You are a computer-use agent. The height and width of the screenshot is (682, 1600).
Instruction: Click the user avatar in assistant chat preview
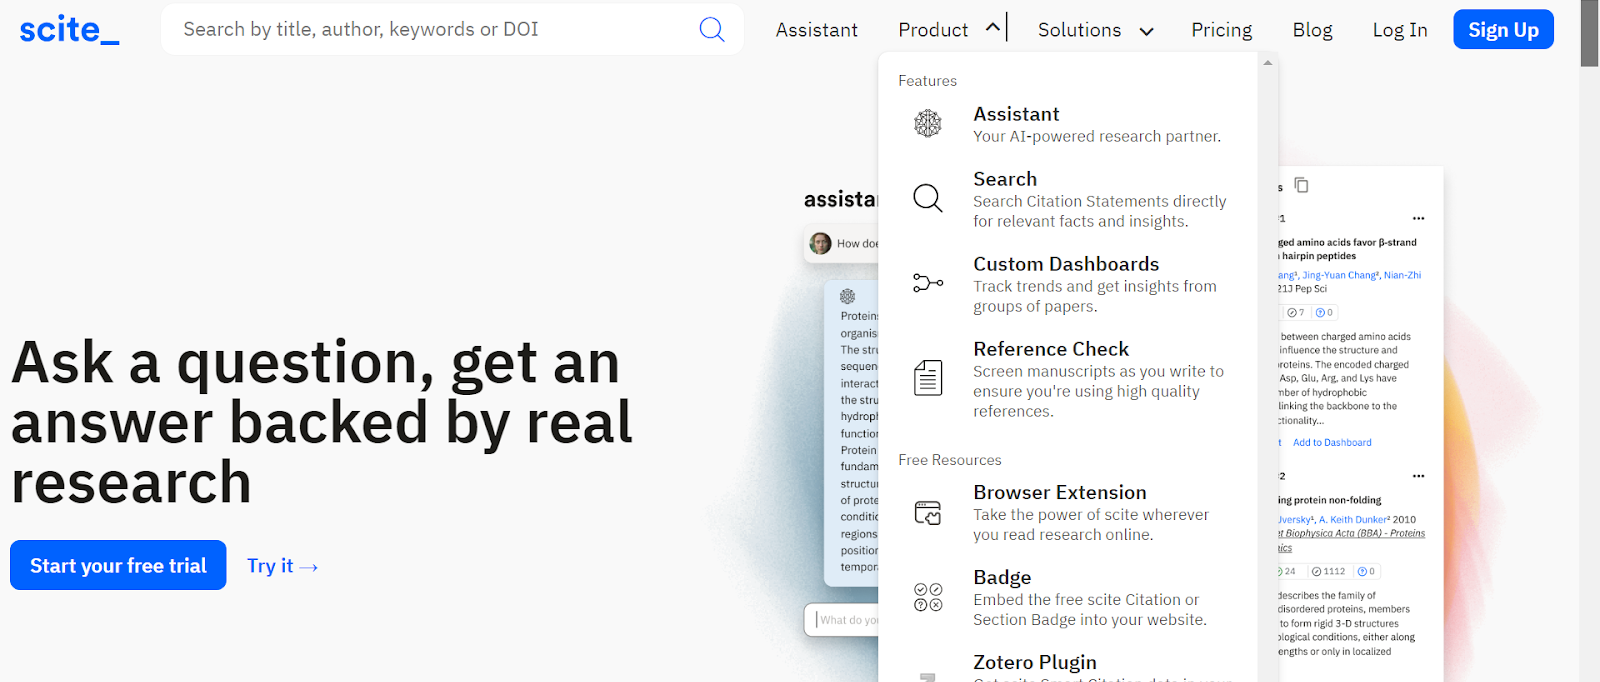(820, 243)
